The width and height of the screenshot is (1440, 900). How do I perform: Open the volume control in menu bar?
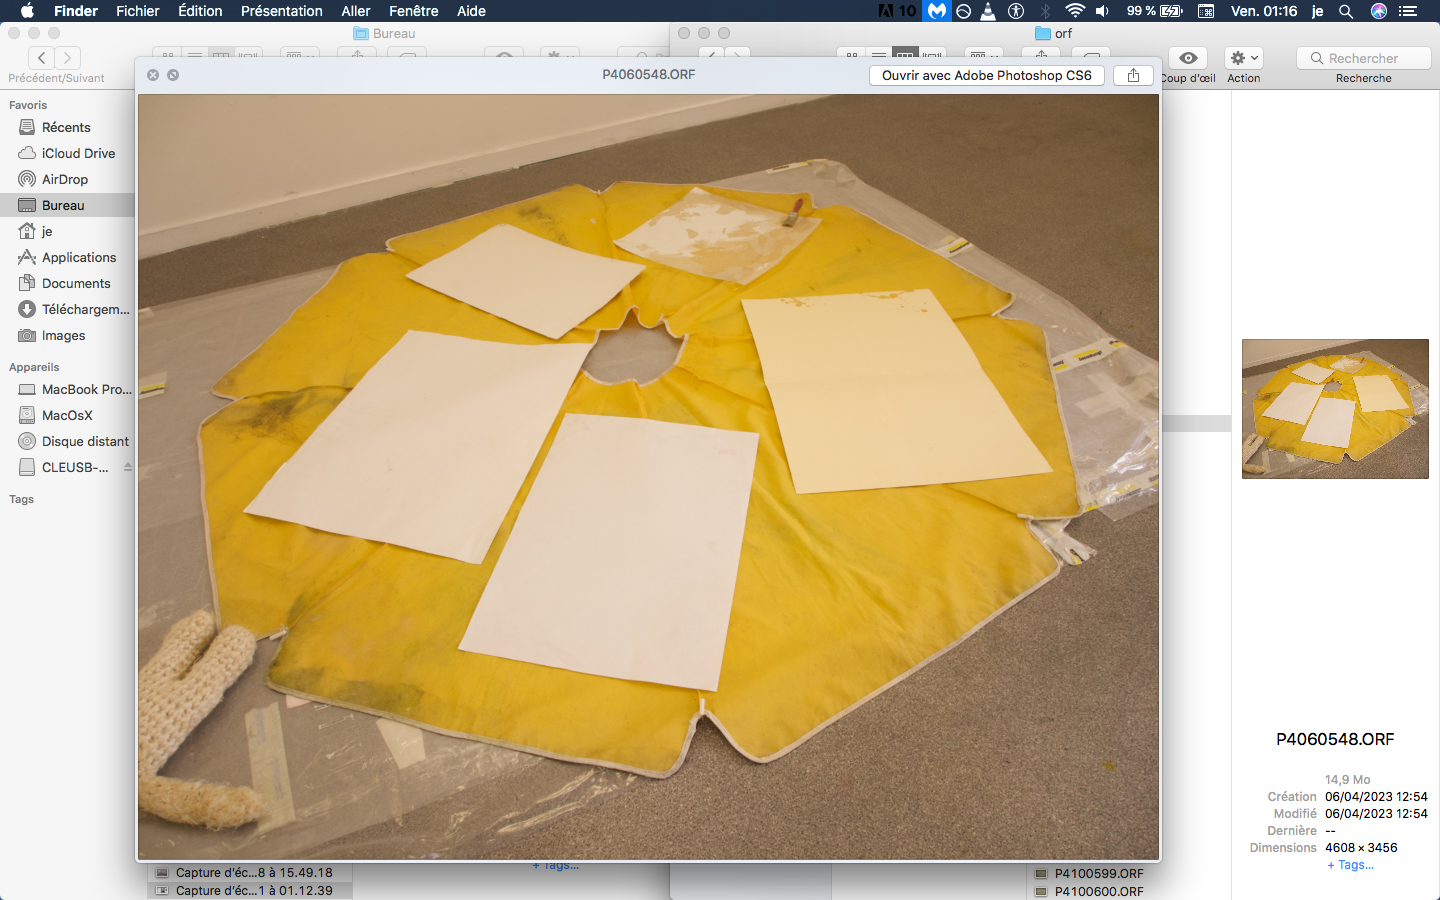coord(1102,11)
